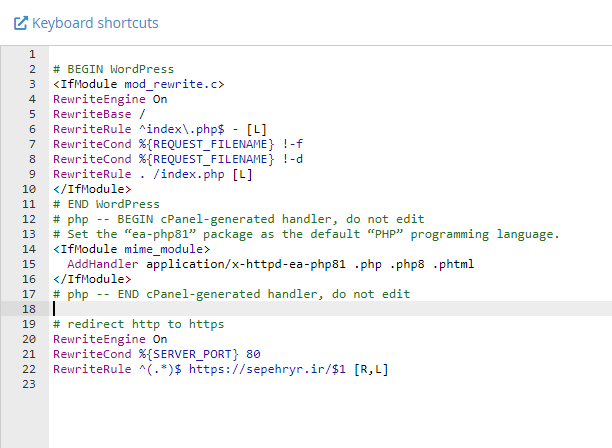612x448 pixels.
Task: Place cursor on first REQUEST_FILENAME !-f condition
Action: tap(178, 144)
